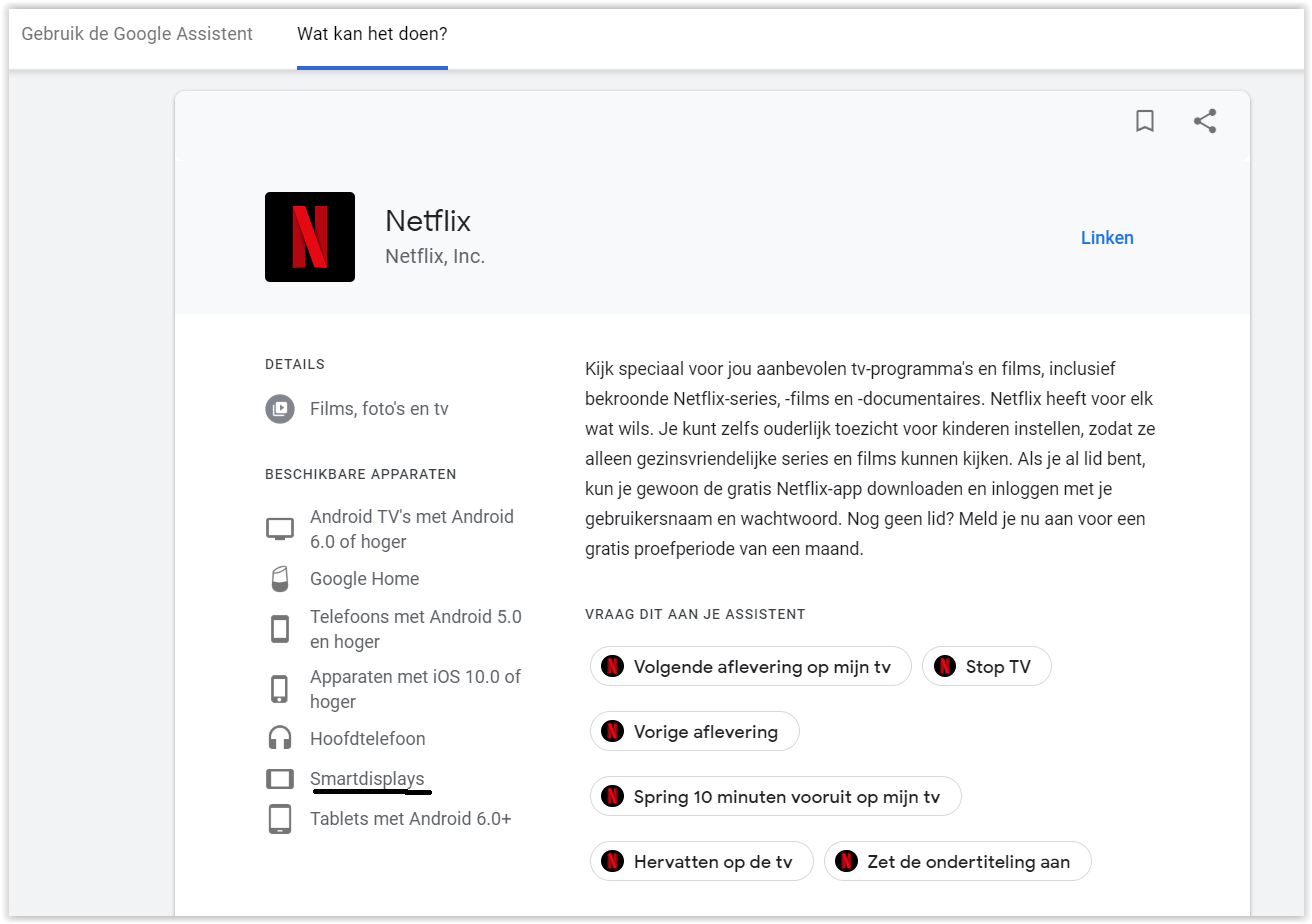Image resolution: width=1312 pixels, height=924 pixels.
Task: Click the Smartdisplays device icon
Action: coord(280,779)
